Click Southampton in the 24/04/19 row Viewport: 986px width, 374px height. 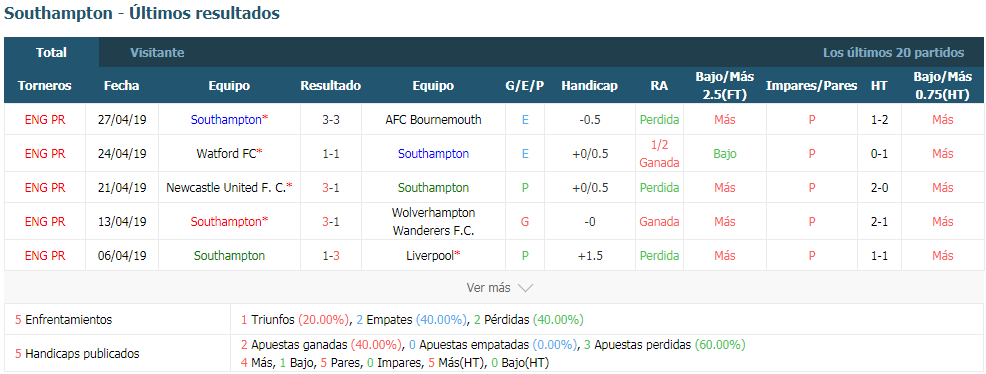(x=433, y=153)
